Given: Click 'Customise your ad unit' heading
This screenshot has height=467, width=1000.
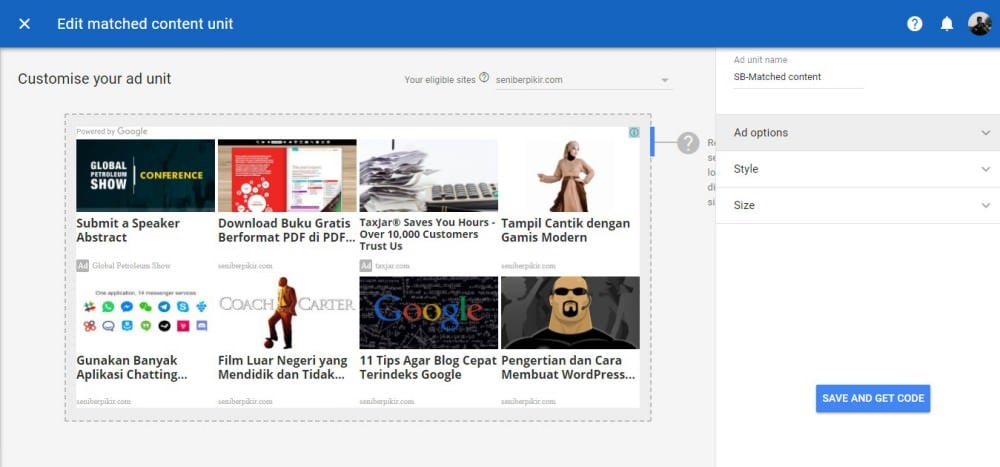Looking at the screenshot, I should pos(94,79).
